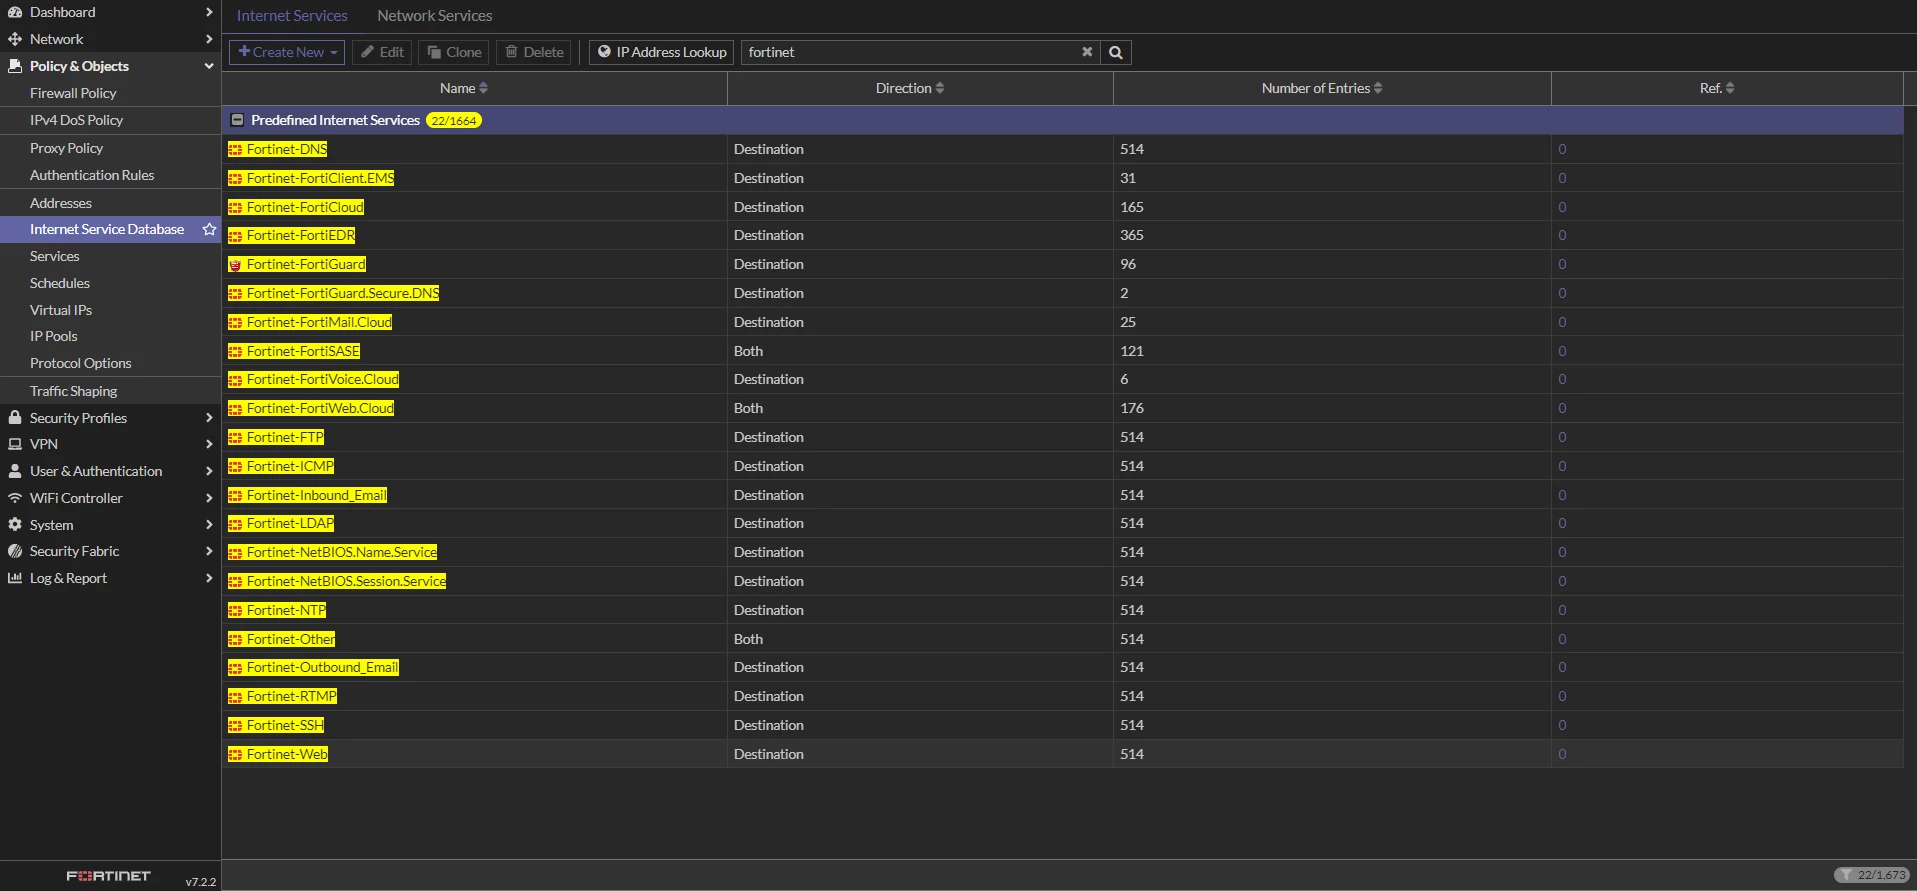Click the Fortinet-DNS service icon
The image size is (1917, 891).
(x=235, y=150)
